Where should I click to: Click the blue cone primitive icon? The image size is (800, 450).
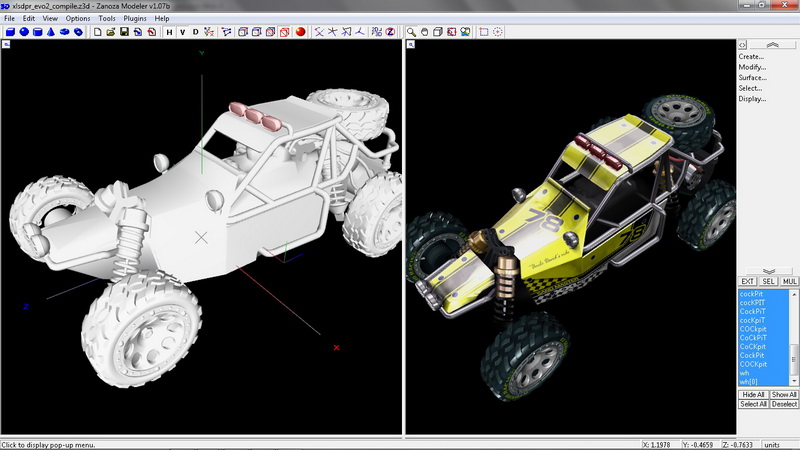51,32
